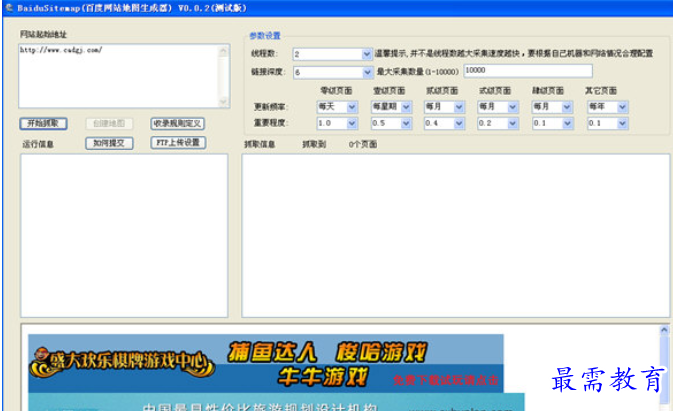Open the 线程数 dropdown showing 2
The image size is (673, 411).
[332, 54]
